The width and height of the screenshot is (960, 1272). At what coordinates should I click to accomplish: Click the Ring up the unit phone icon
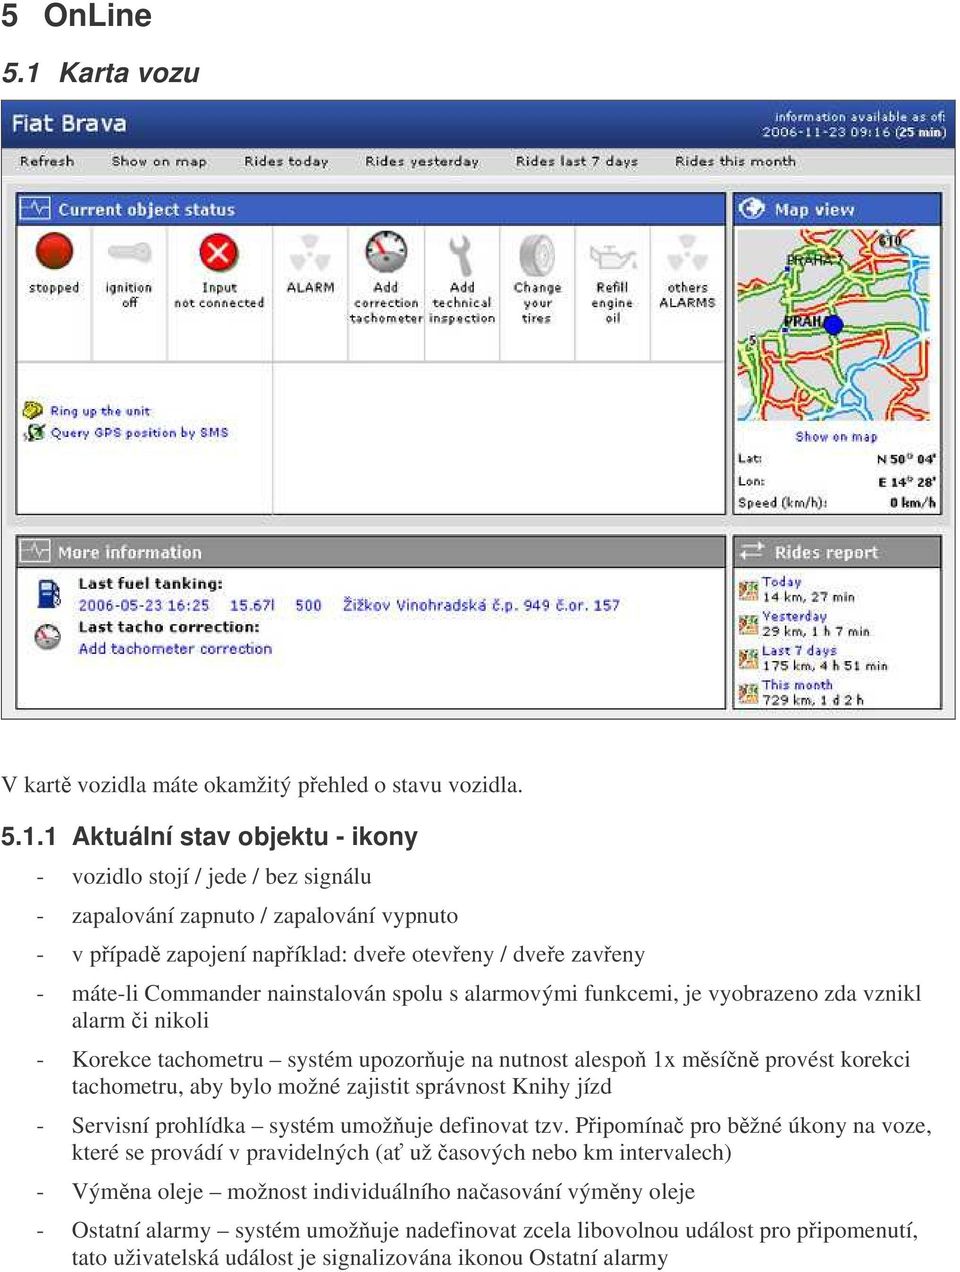click(x=33, y=410)
